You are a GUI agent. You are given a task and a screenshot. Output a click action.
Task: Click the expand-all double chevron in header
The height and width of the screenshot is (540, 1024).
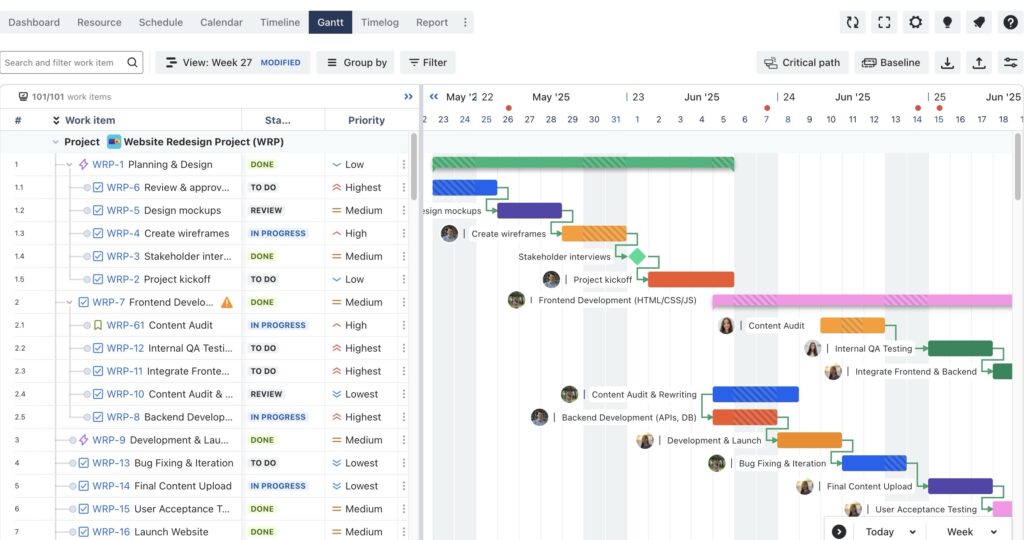[x=56, y=120]
